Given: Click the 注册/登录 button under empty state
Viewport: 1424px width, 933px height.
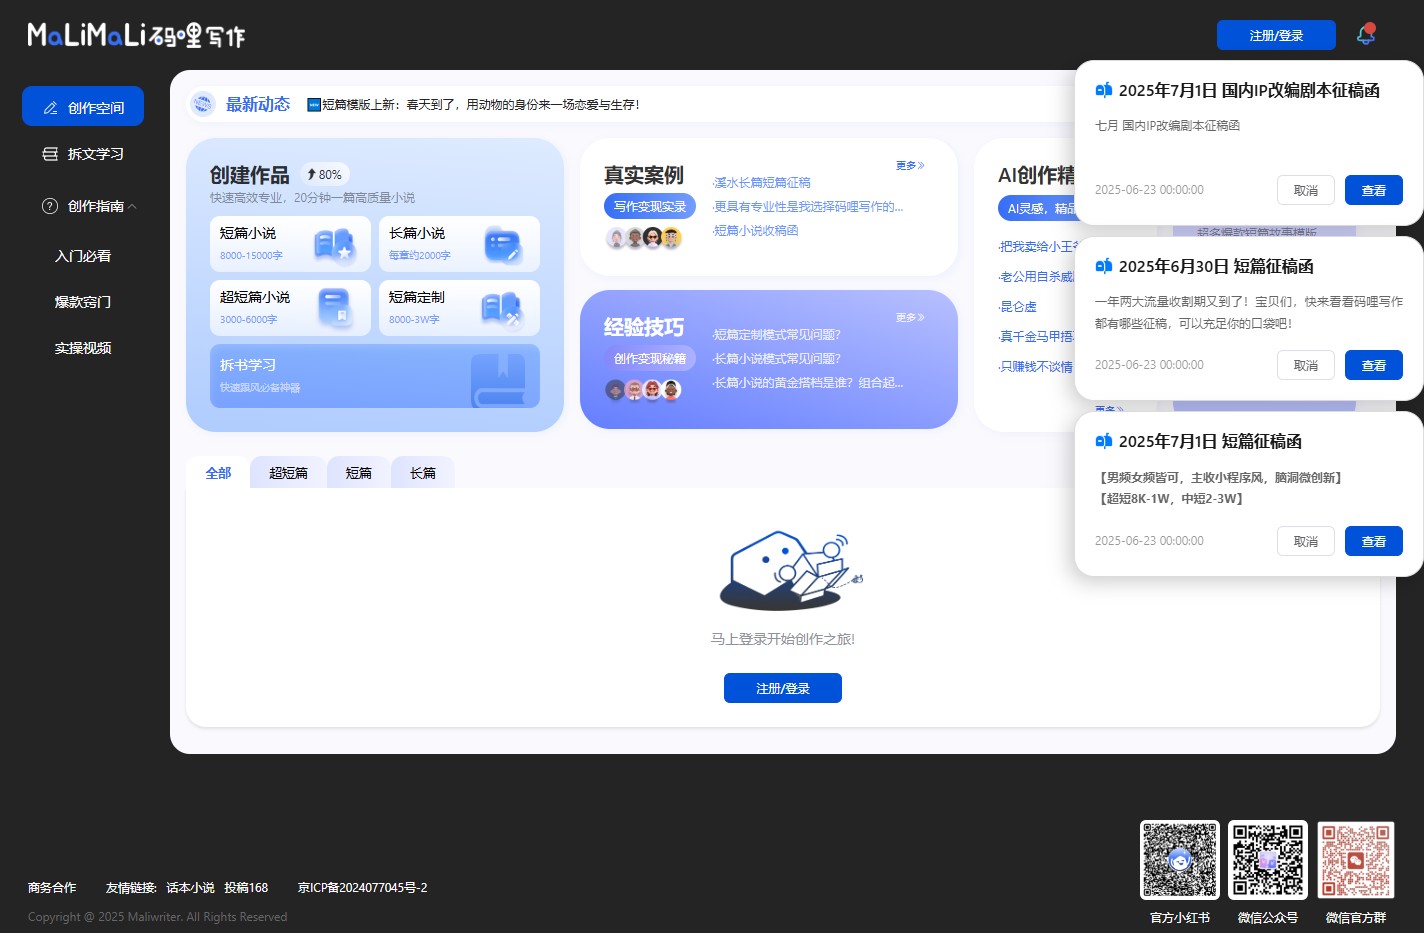Looking at the screenshot, I should pos(783,688).
